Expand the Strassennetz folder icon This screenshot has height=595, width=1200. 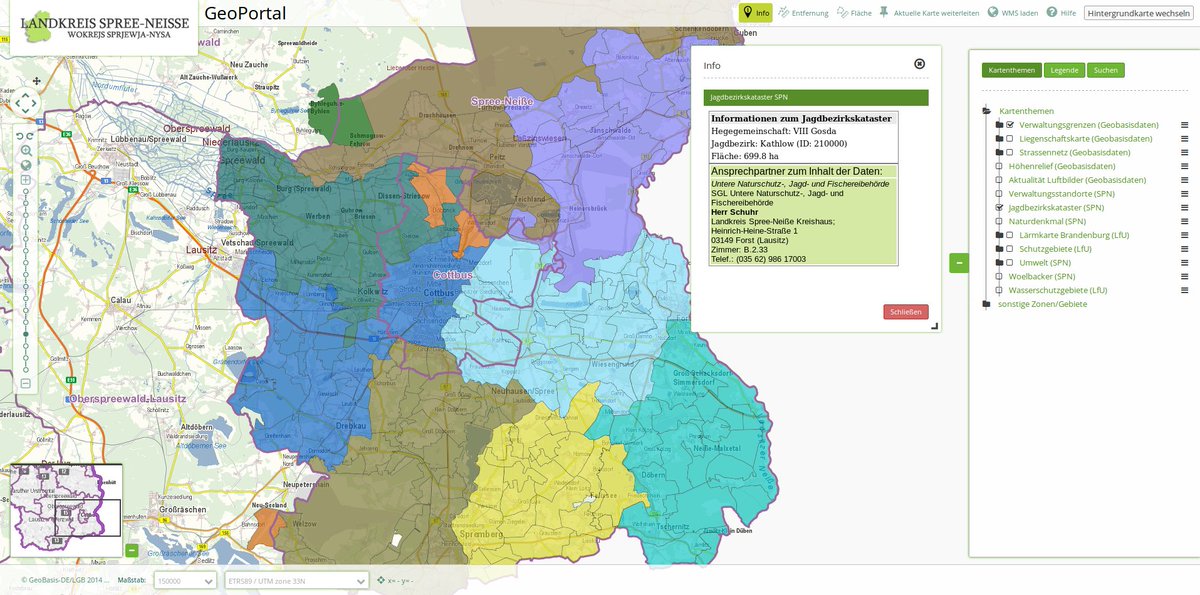pyautogui.click(x=999, y=152)
